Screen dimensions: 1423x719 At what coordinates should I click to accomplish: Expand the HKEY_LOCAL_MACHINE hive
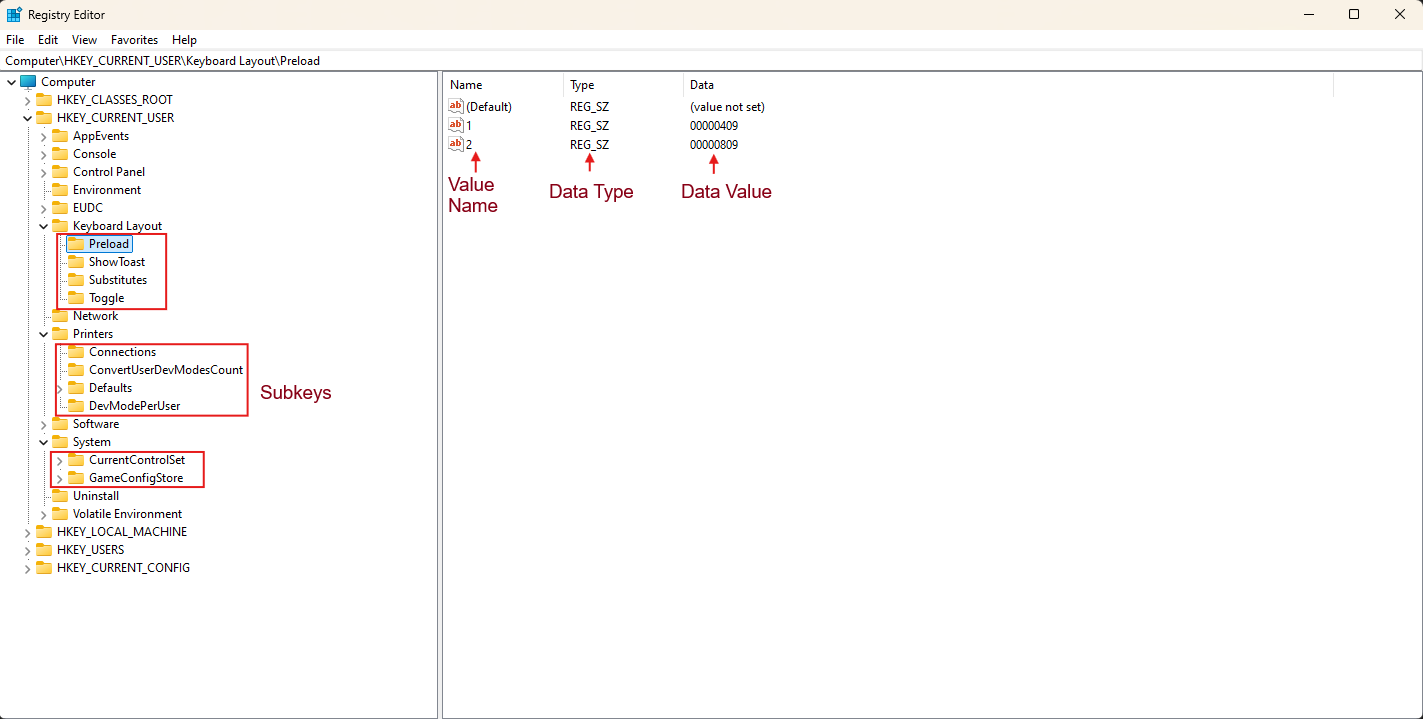(27, 532)
